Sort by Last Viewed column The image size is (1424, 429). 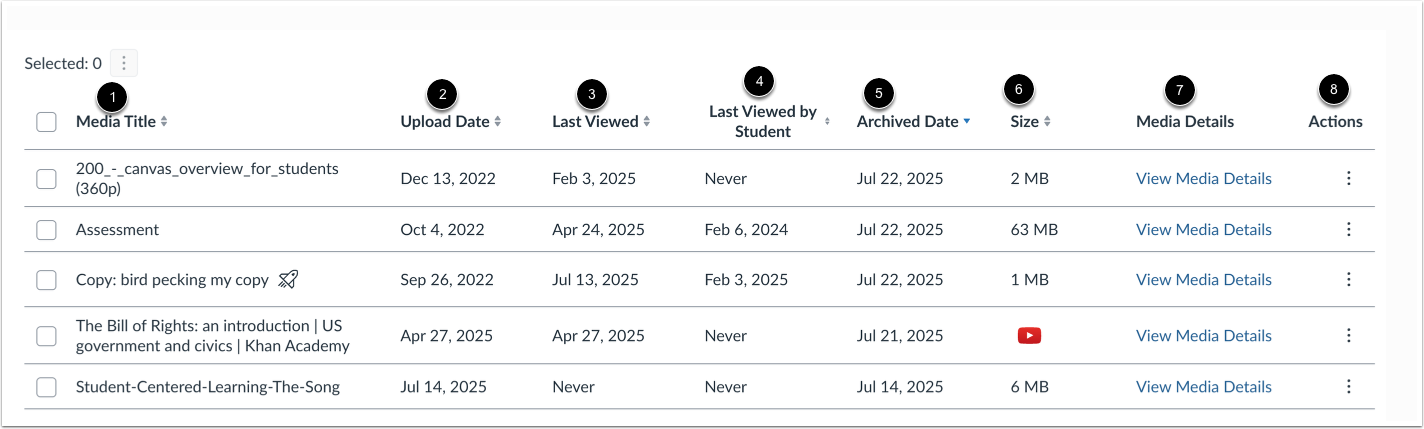601,122
